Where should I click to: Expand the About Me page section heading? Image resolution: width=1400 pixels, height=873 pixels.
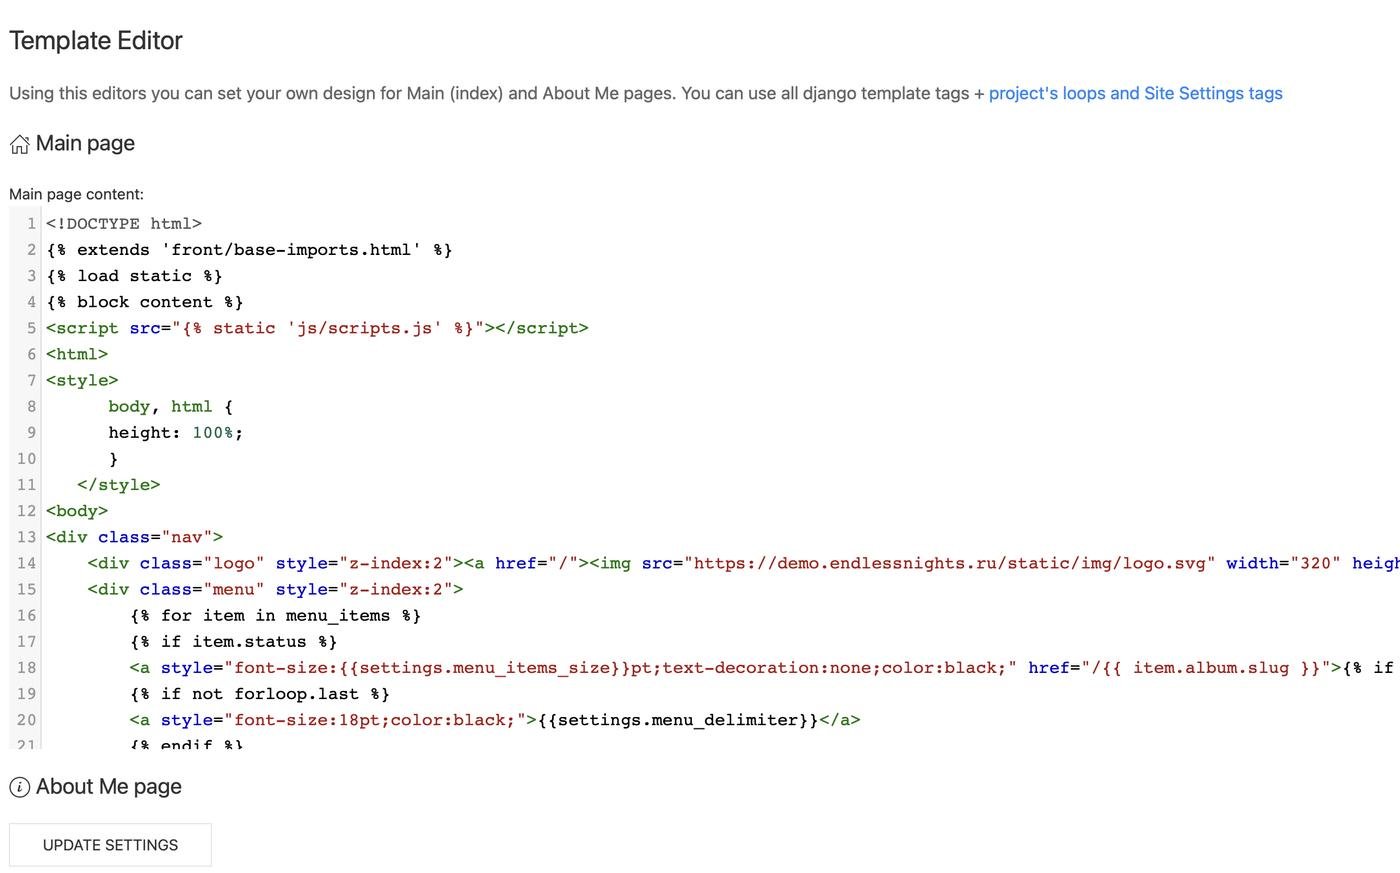(109, 787)
